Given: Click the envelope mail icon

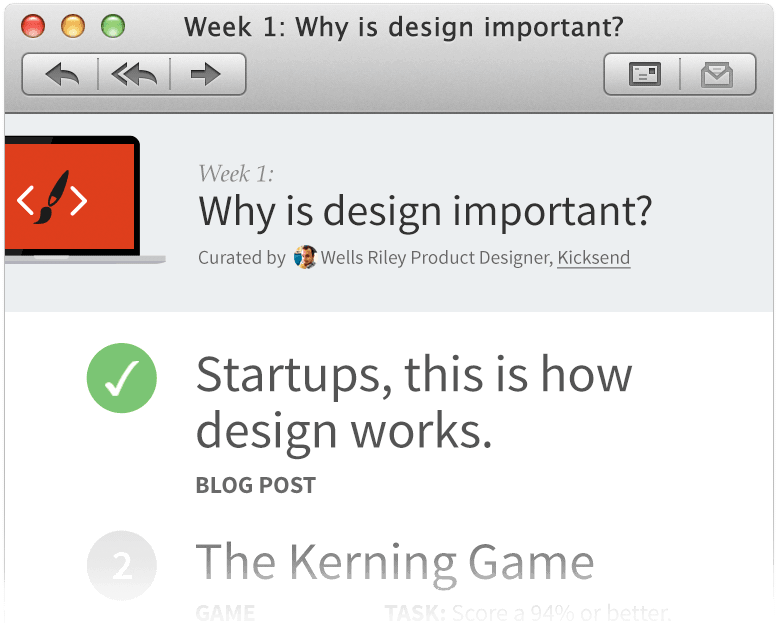Looking at the screenshot, I should coord(717,75).
